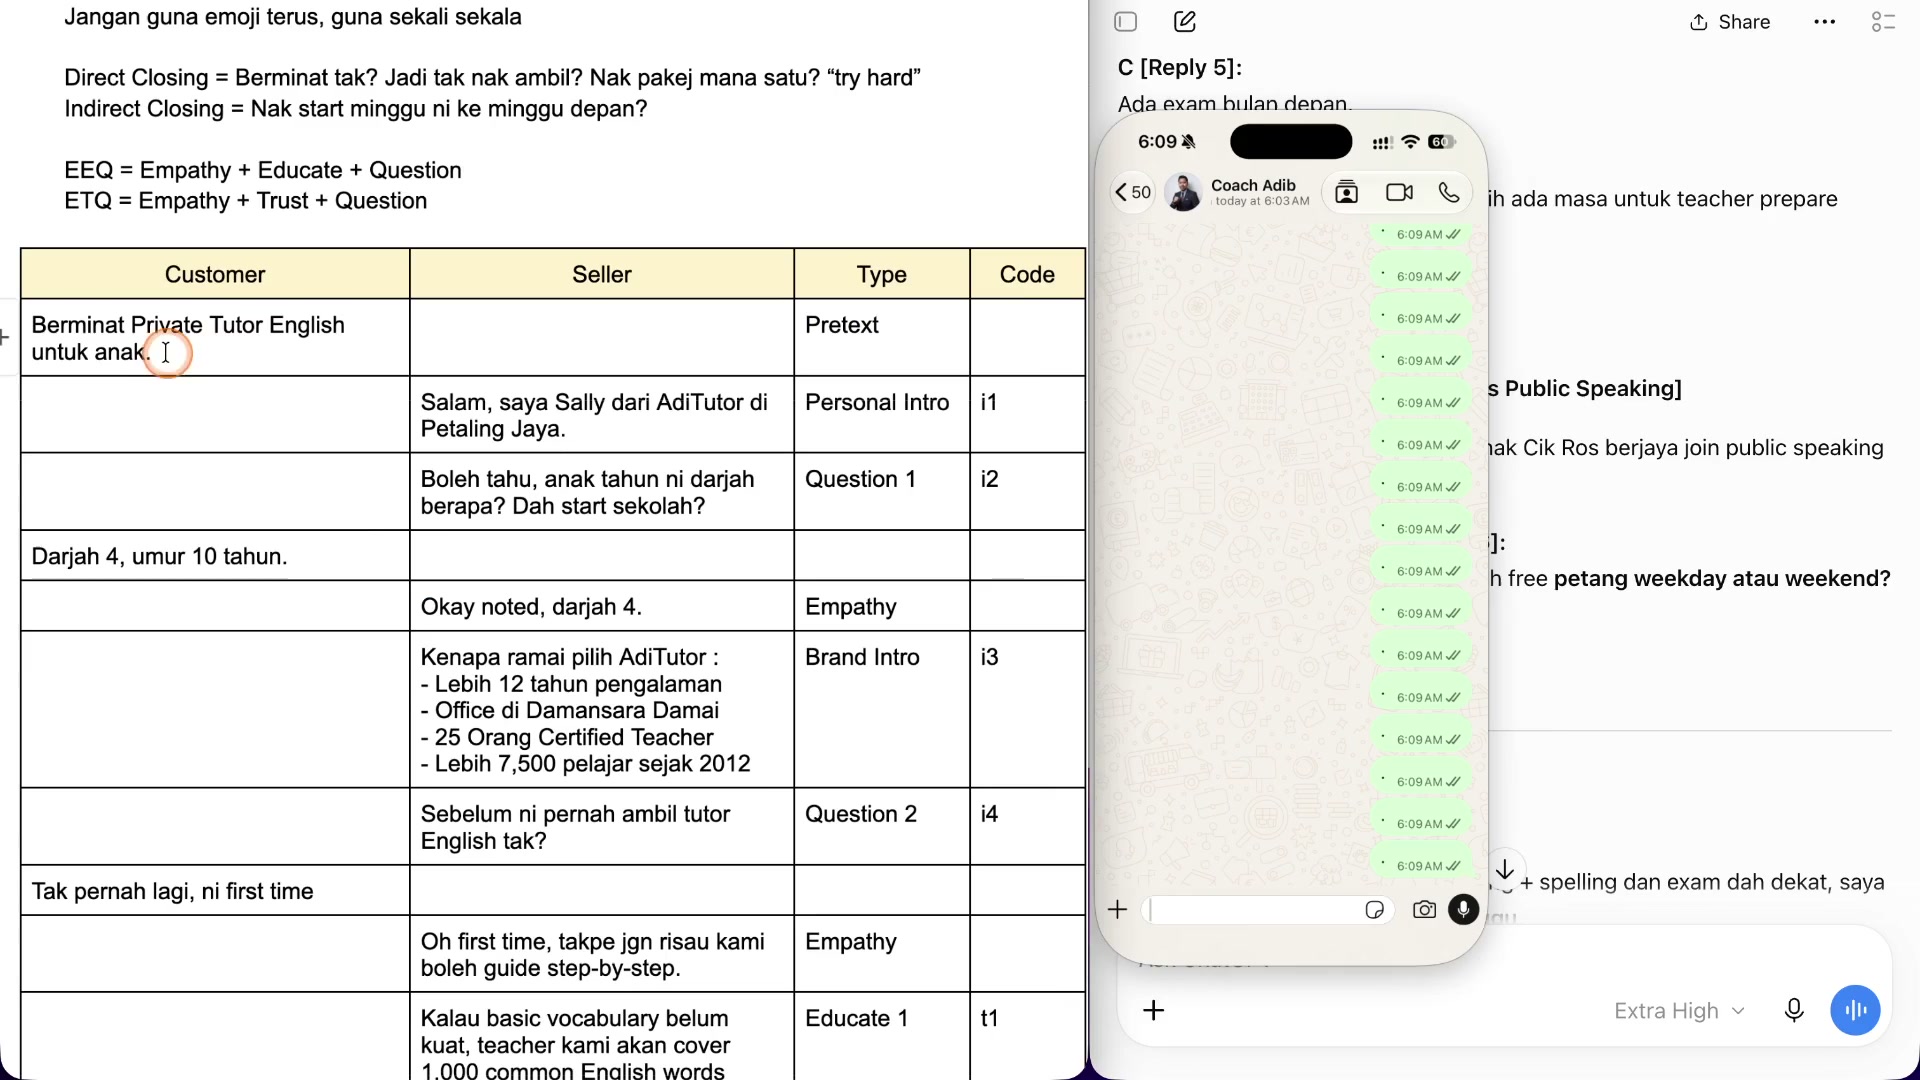The image size is (1920, 1080).
Task: Dictate using the chat composer microphone
Action: pos(1794,1010)
